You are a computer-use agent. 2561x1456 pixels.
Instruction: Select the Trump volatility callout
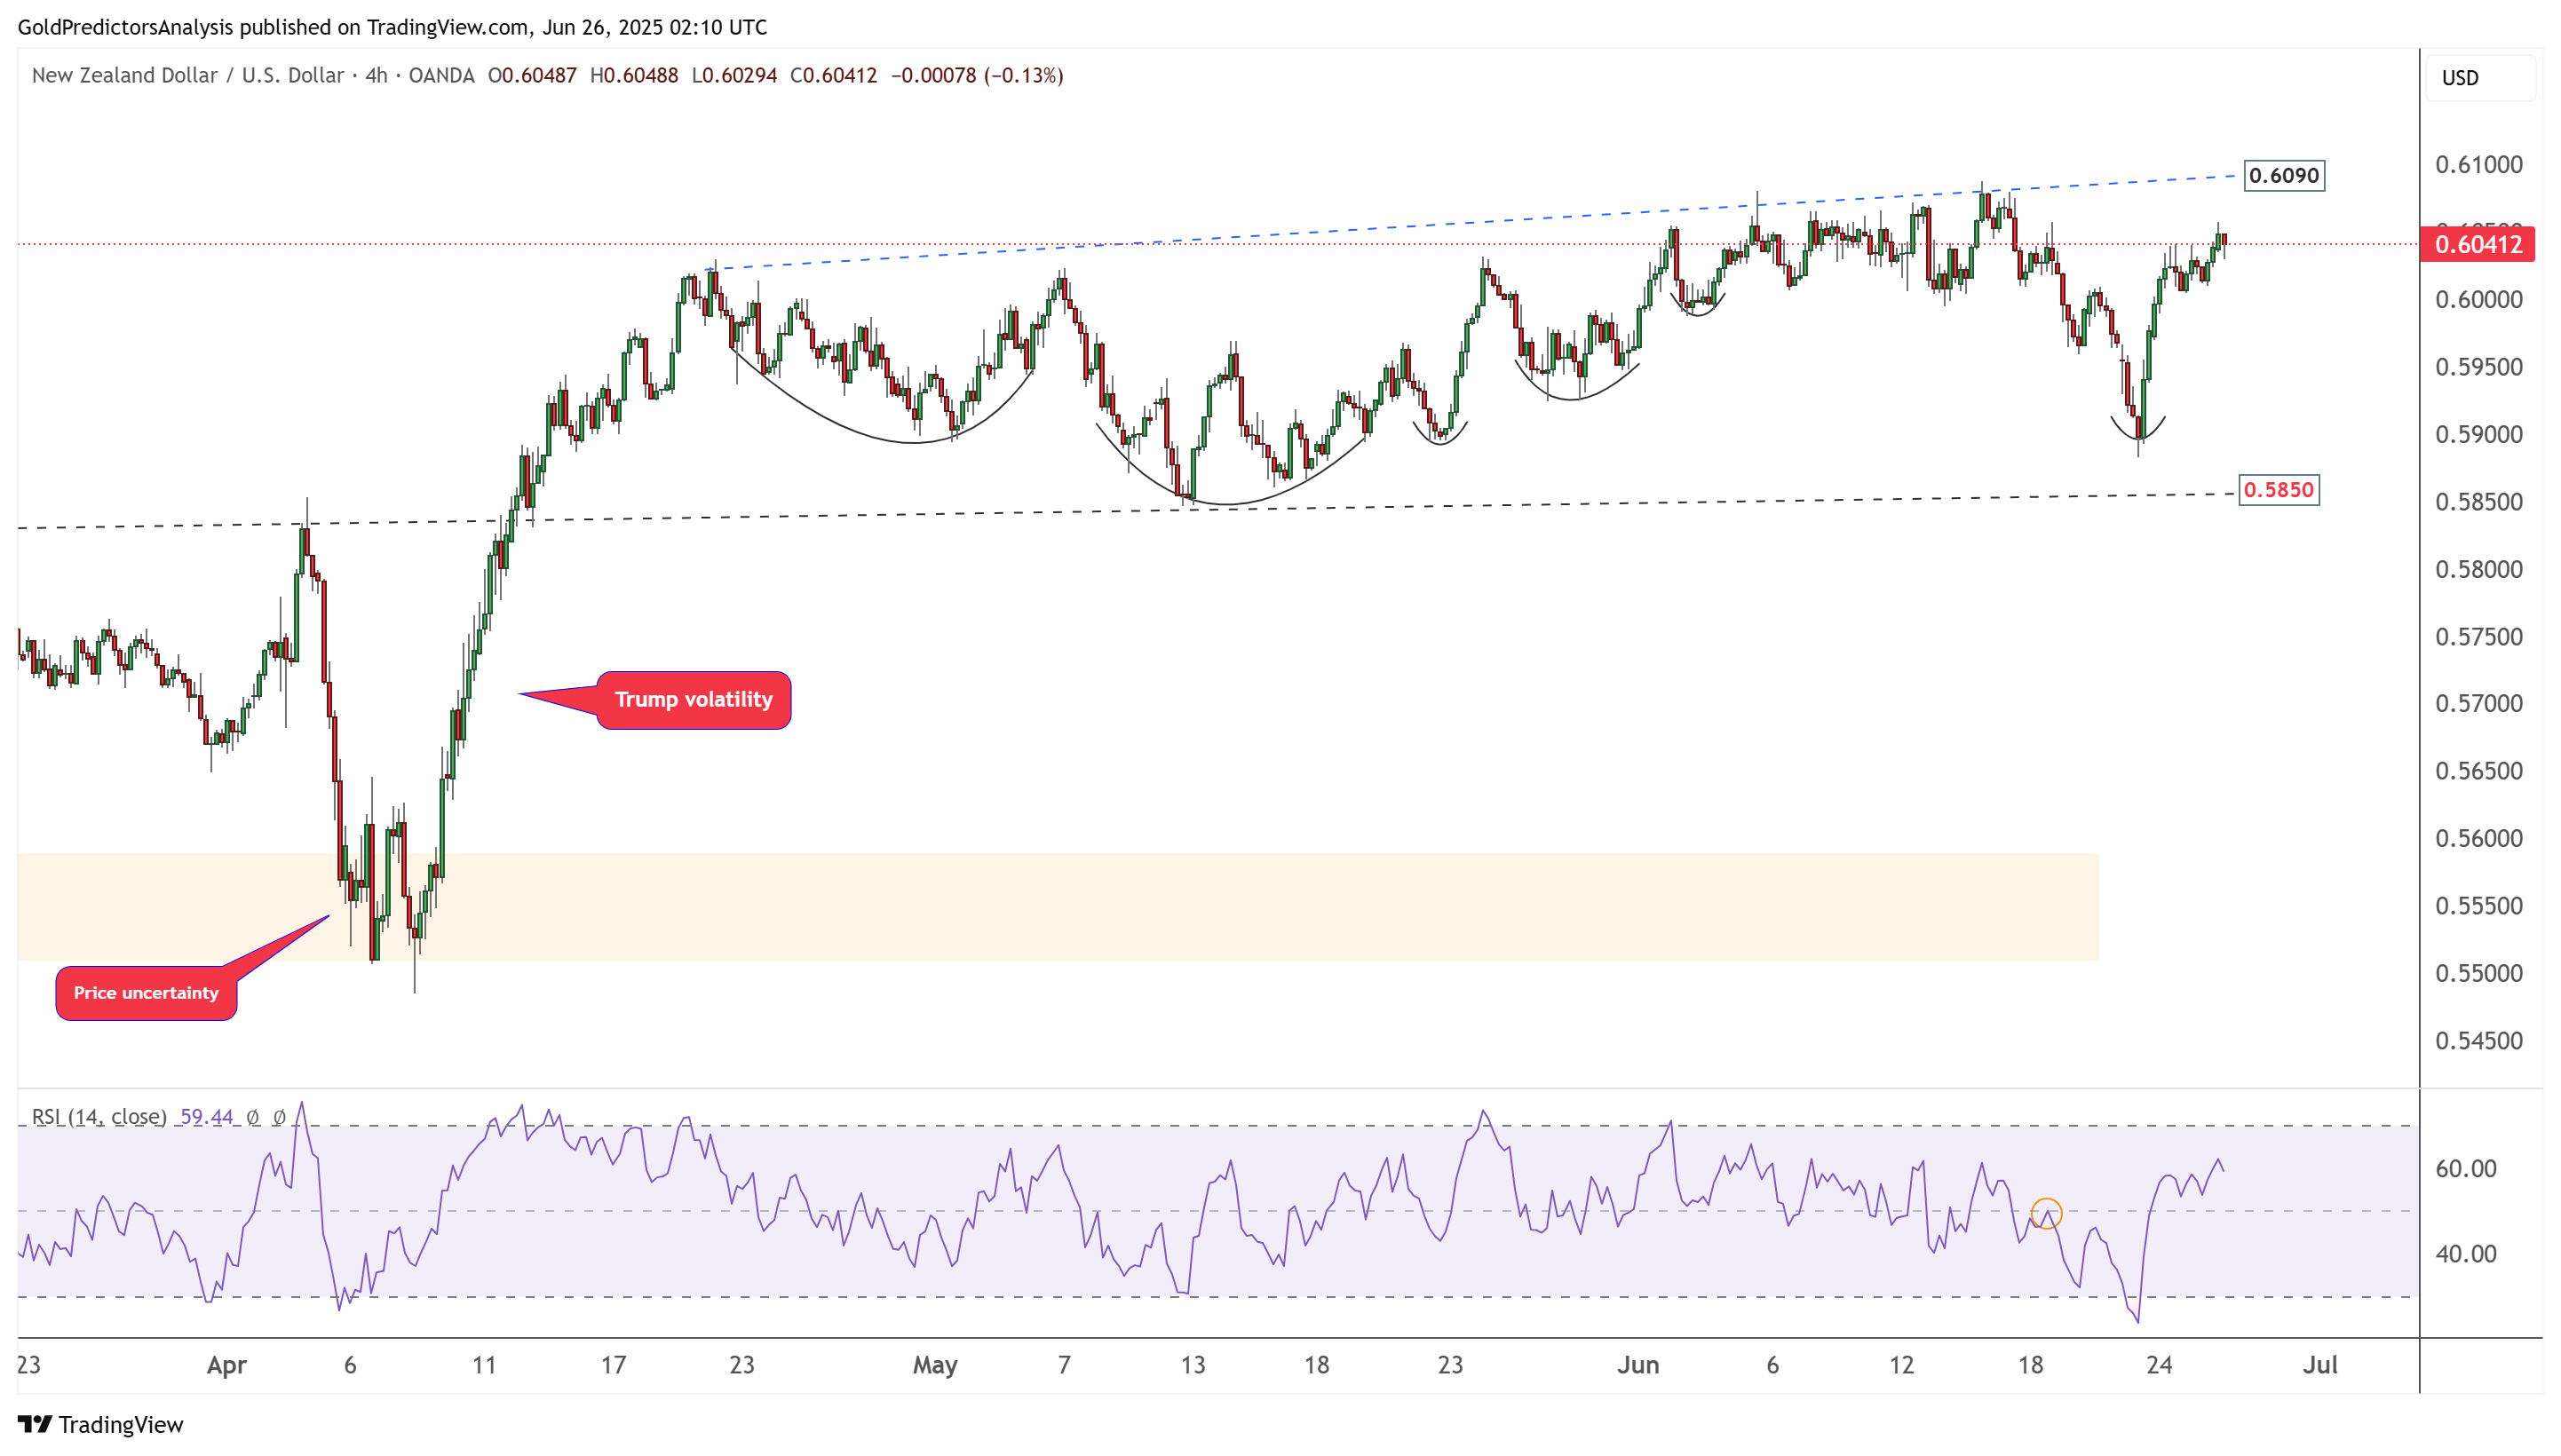[693, 700]
